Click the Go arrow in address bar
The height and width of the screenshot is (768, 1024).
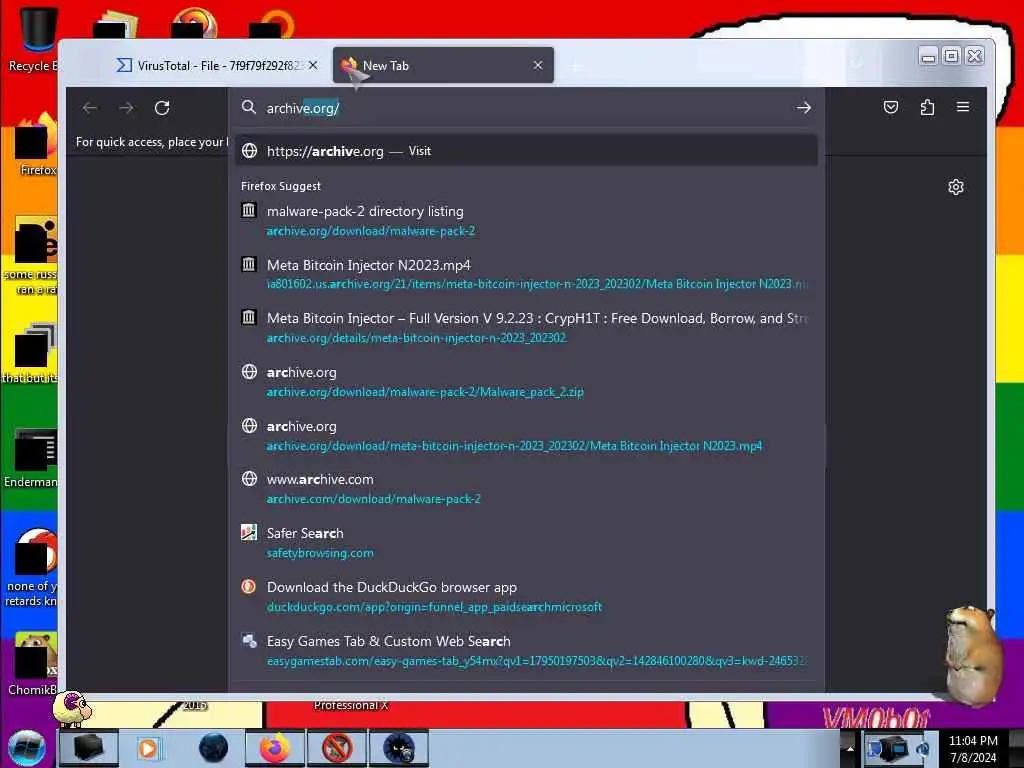(804, 108)
